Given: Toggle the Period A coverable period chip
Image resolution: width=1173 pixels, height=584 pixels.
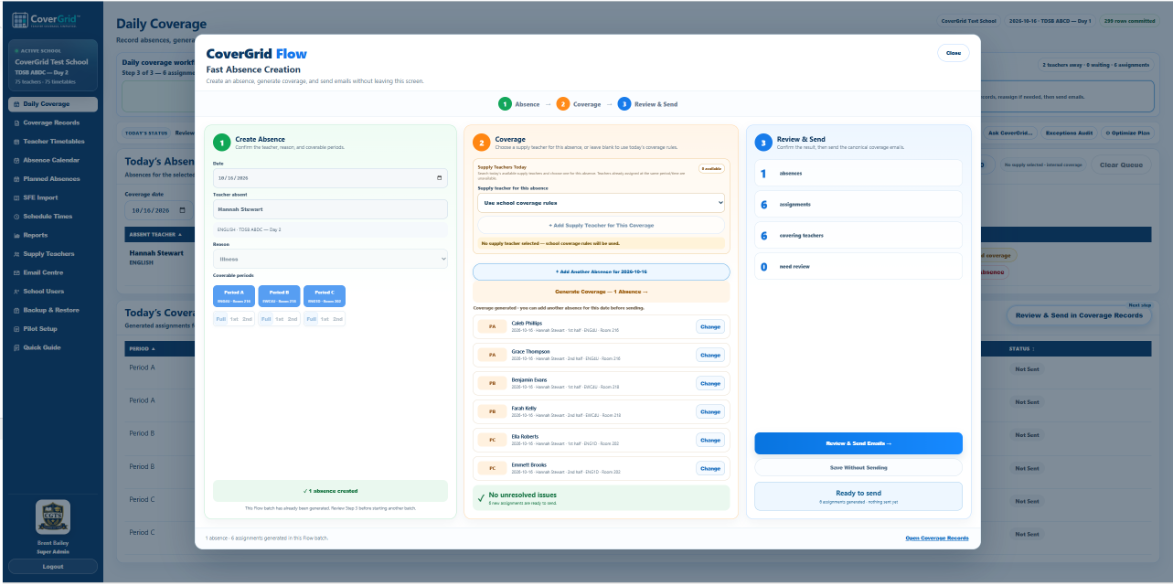Looking at the screenshot, I should coord(234,296).
